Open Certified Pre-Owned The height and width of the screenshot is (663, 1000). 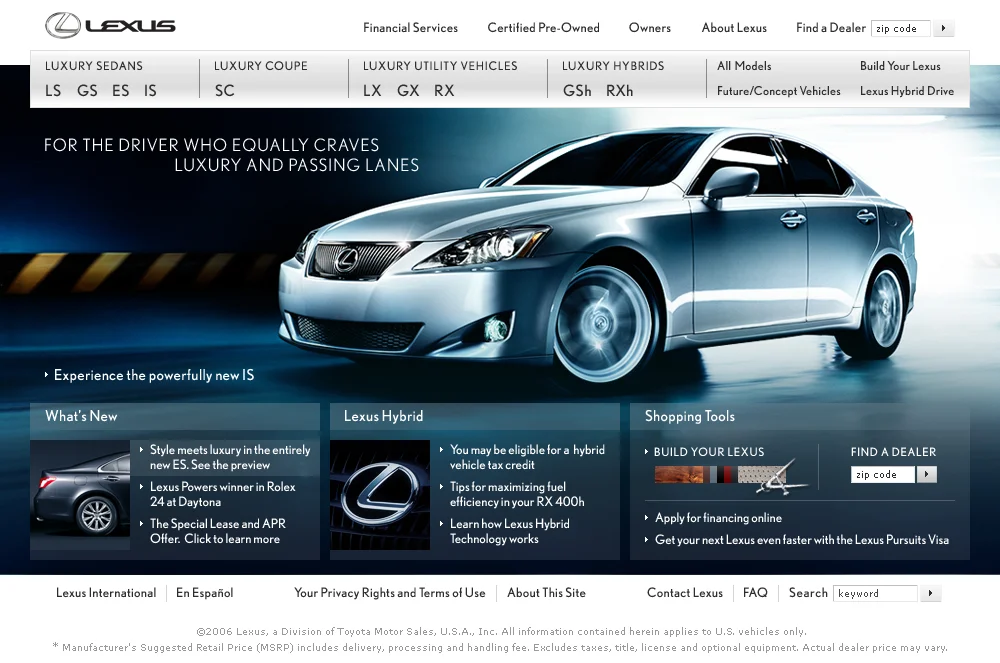(x=543, y=28)
